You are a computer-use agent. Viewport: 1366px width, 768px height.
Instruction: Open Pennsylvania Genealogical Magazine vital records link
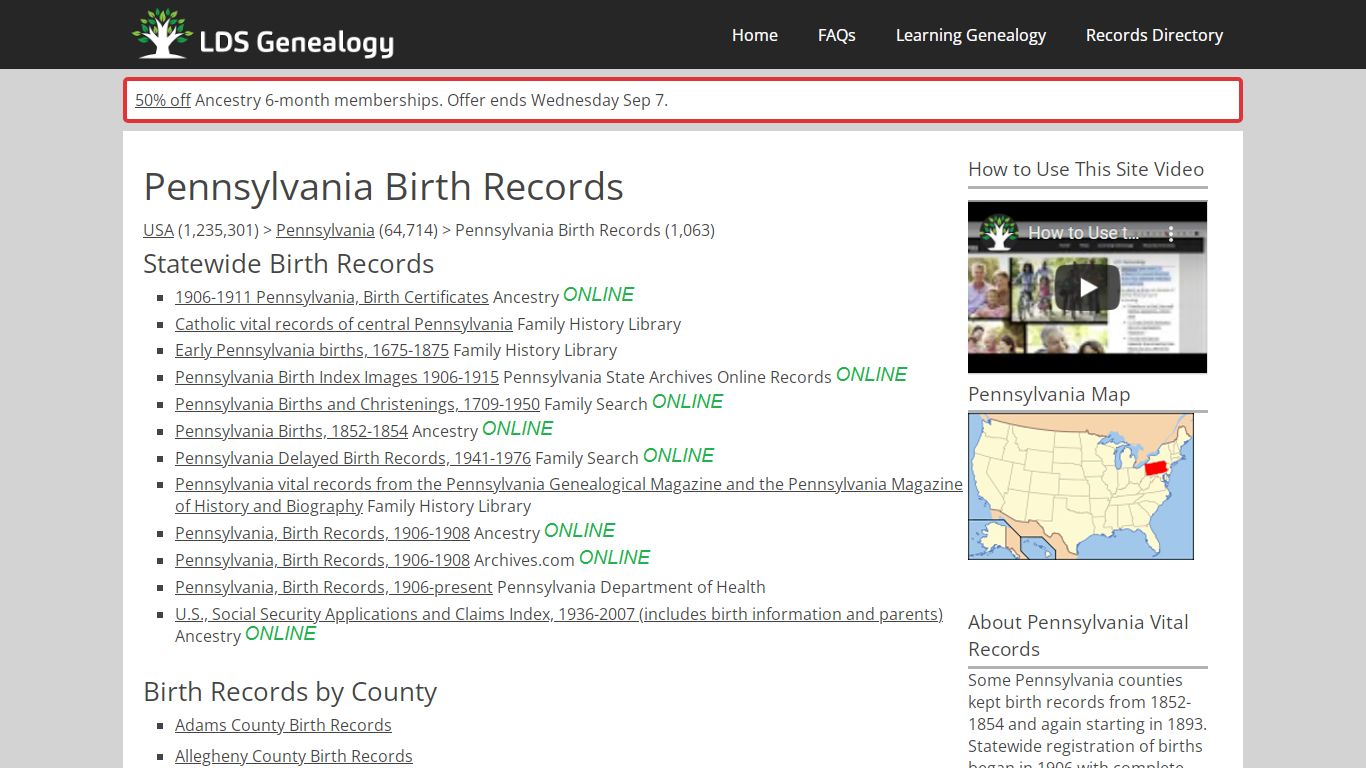tap(569, 495)
